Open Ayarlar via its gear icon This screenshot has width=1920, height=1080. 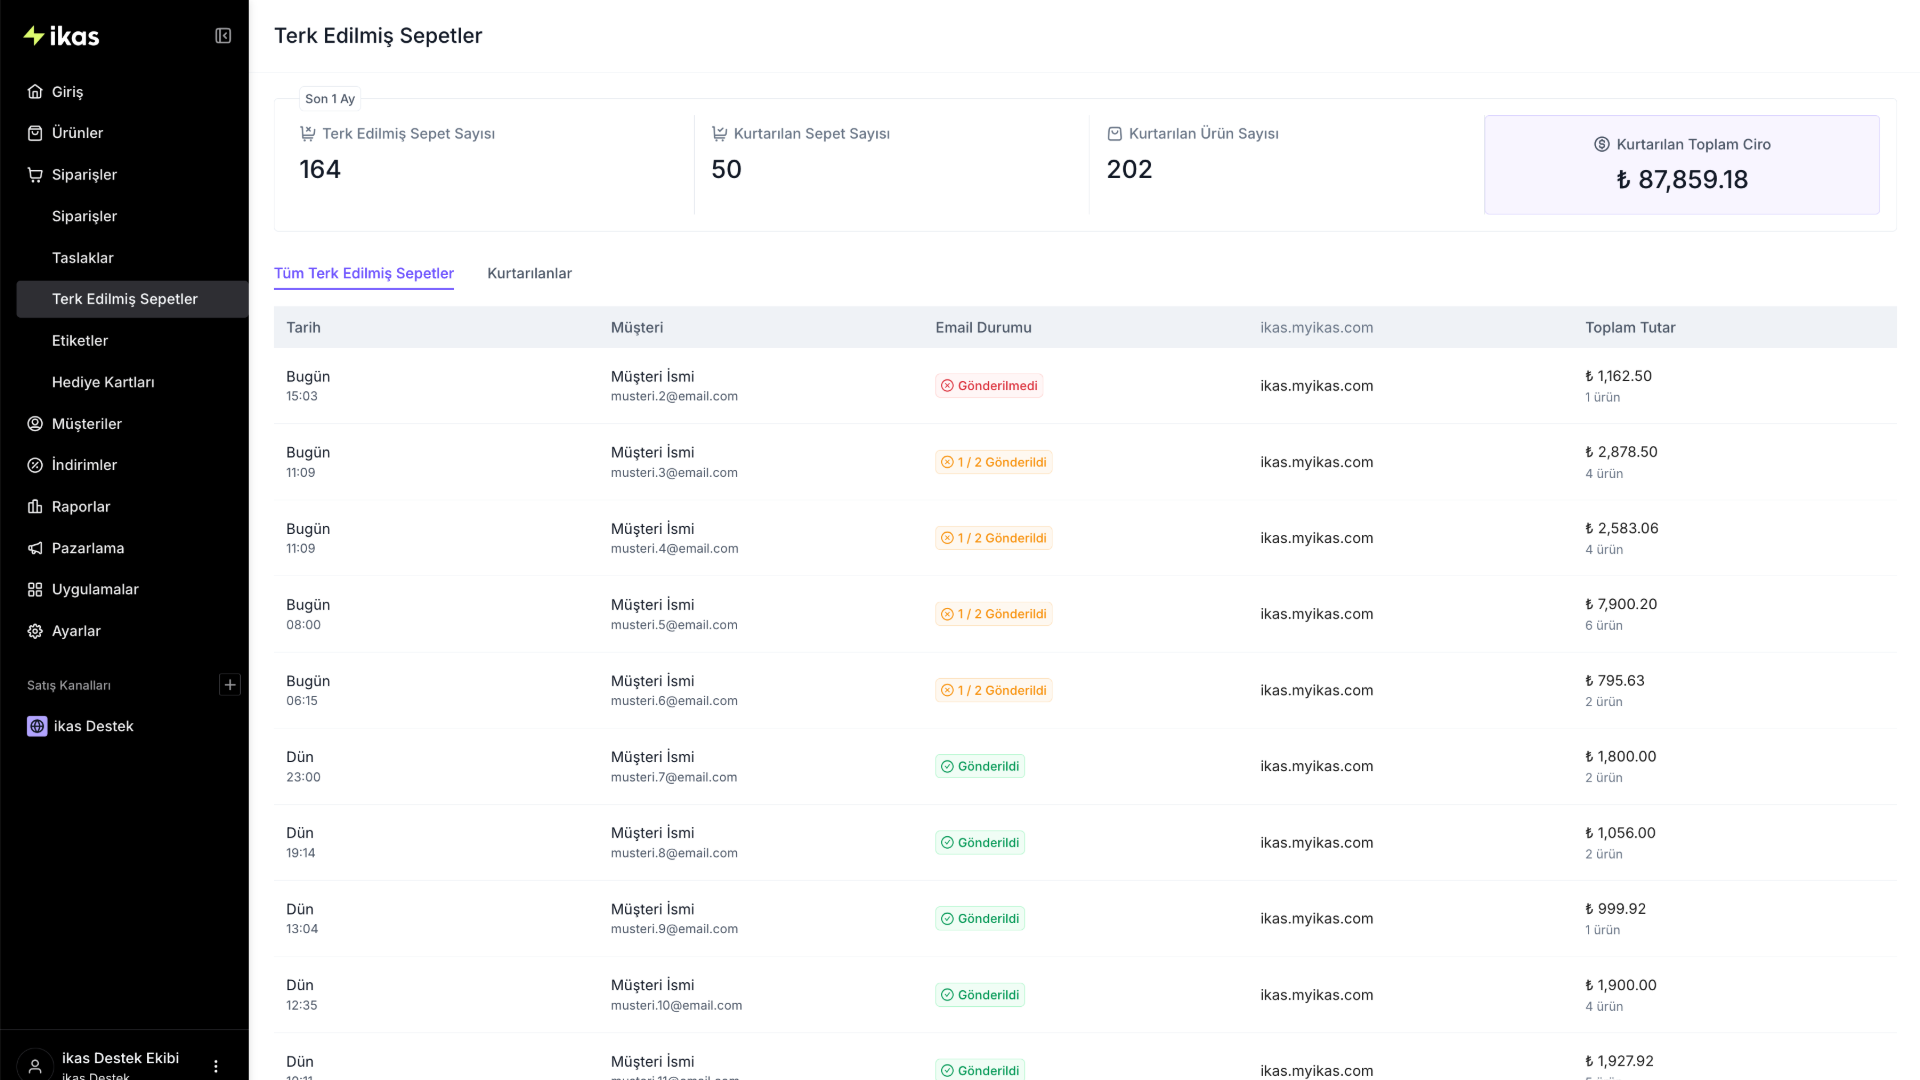click(x=35, y=631)
